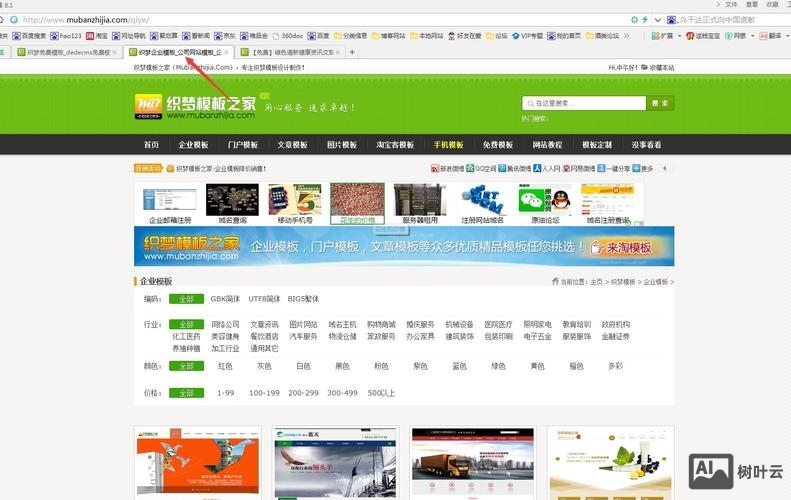The height and width of the screenshot is (500, 791).
Task: Share the page to 腾讯微博
Action: 515,169
